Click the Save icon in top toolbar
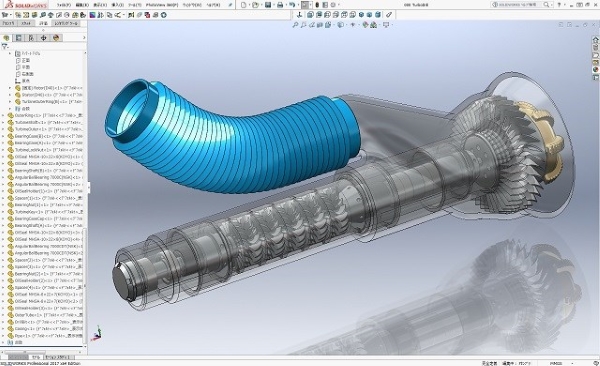This screenshot has height=366, width=600. point(268,5)
